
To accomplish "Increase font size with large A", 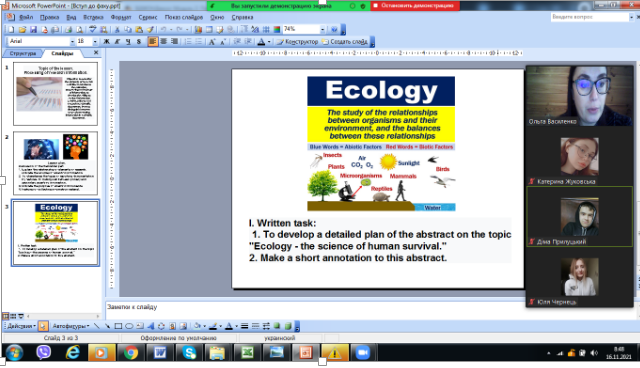I will click(x=212, y=42).
